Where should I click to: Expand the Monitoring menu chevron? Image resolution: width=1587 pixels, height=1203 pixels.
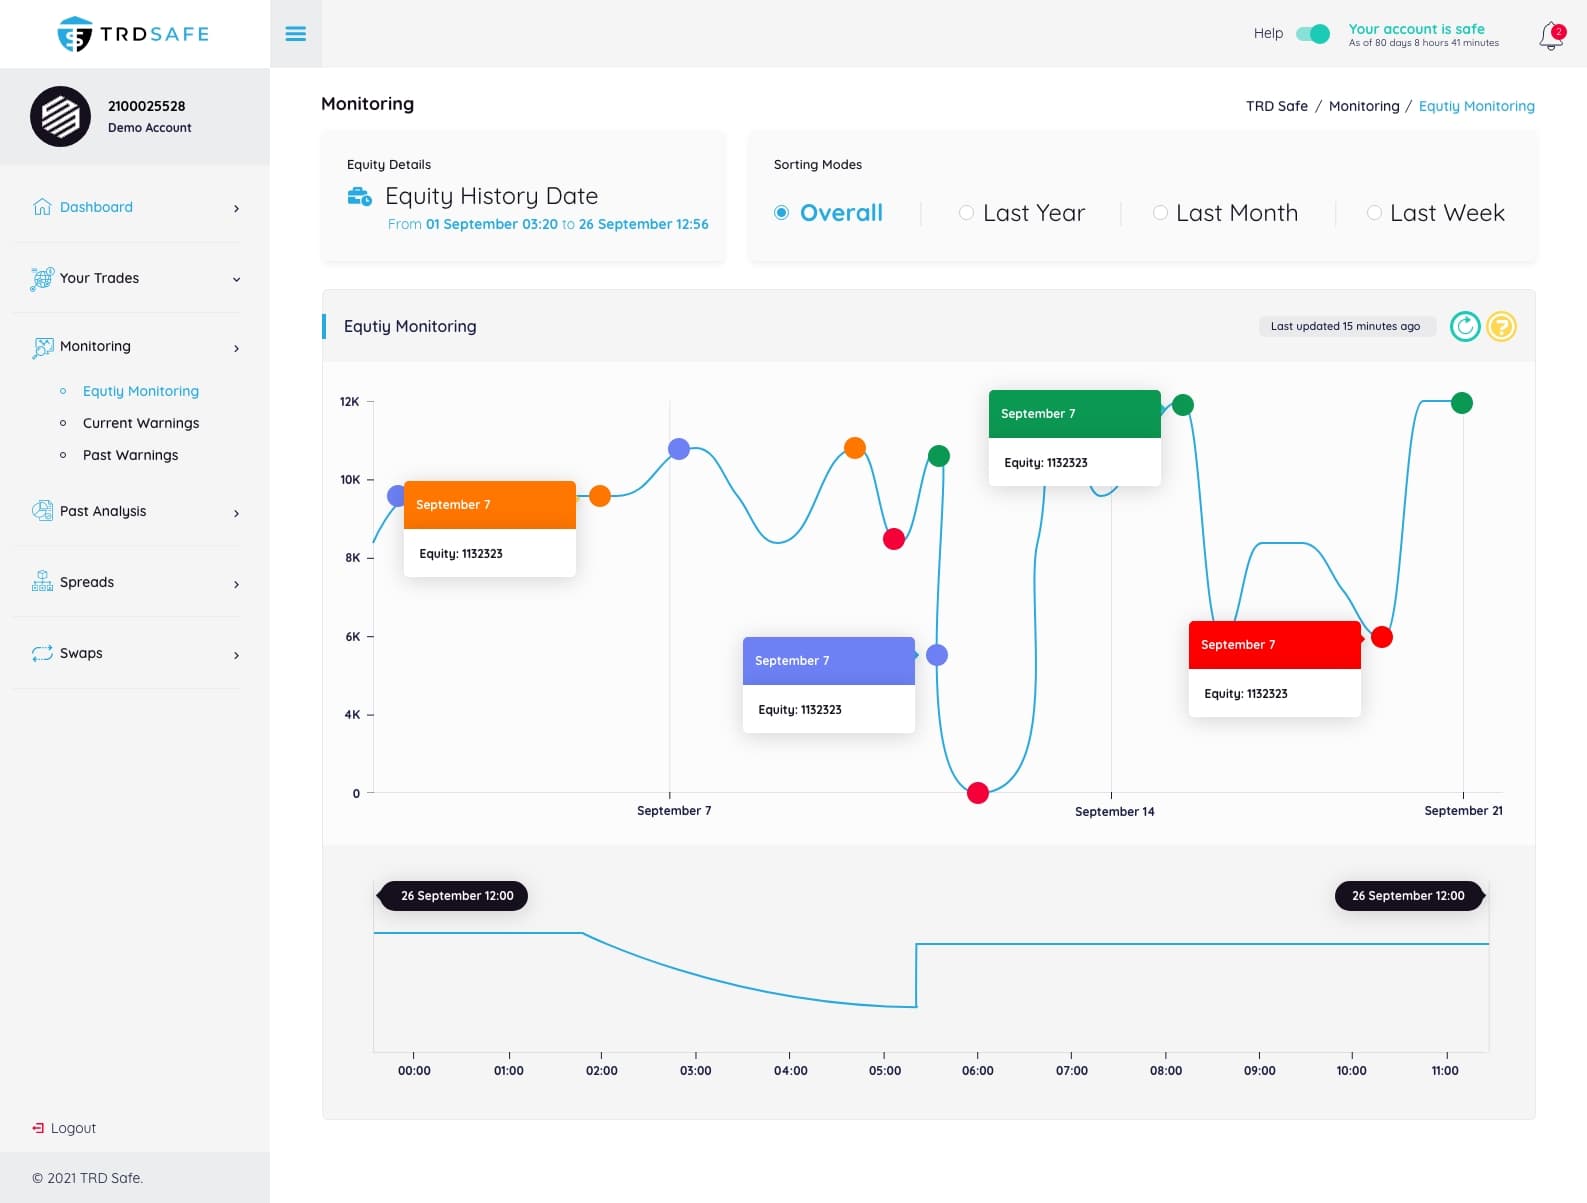click(x=236, y=348)
